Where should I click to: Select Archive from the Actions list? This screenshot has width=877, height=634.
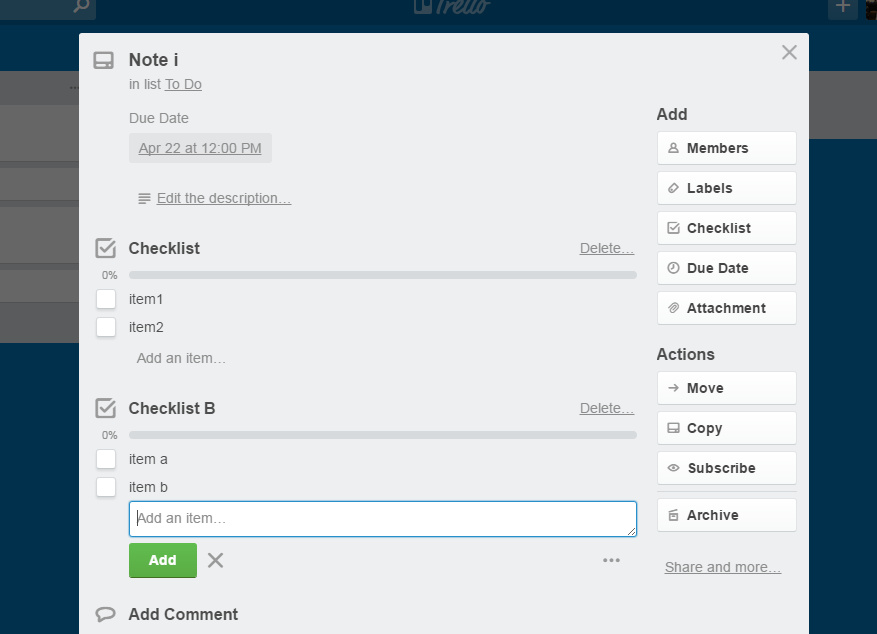[726, 515]
